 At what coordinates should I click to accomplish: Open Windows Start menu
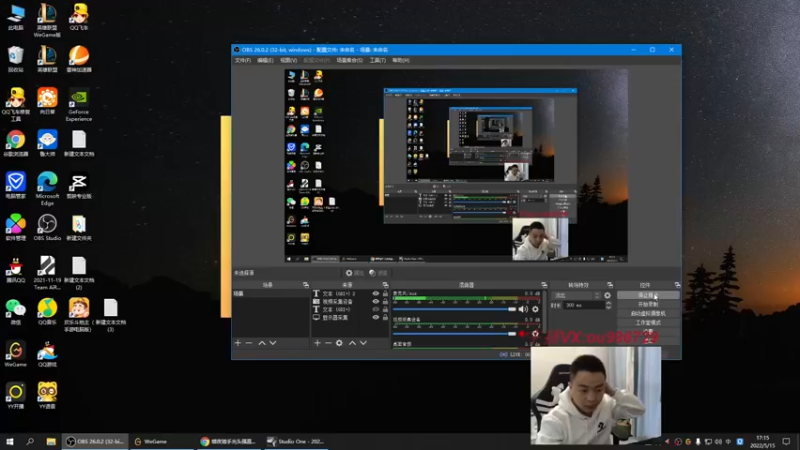pyautogui.click(x=9, y=441)
